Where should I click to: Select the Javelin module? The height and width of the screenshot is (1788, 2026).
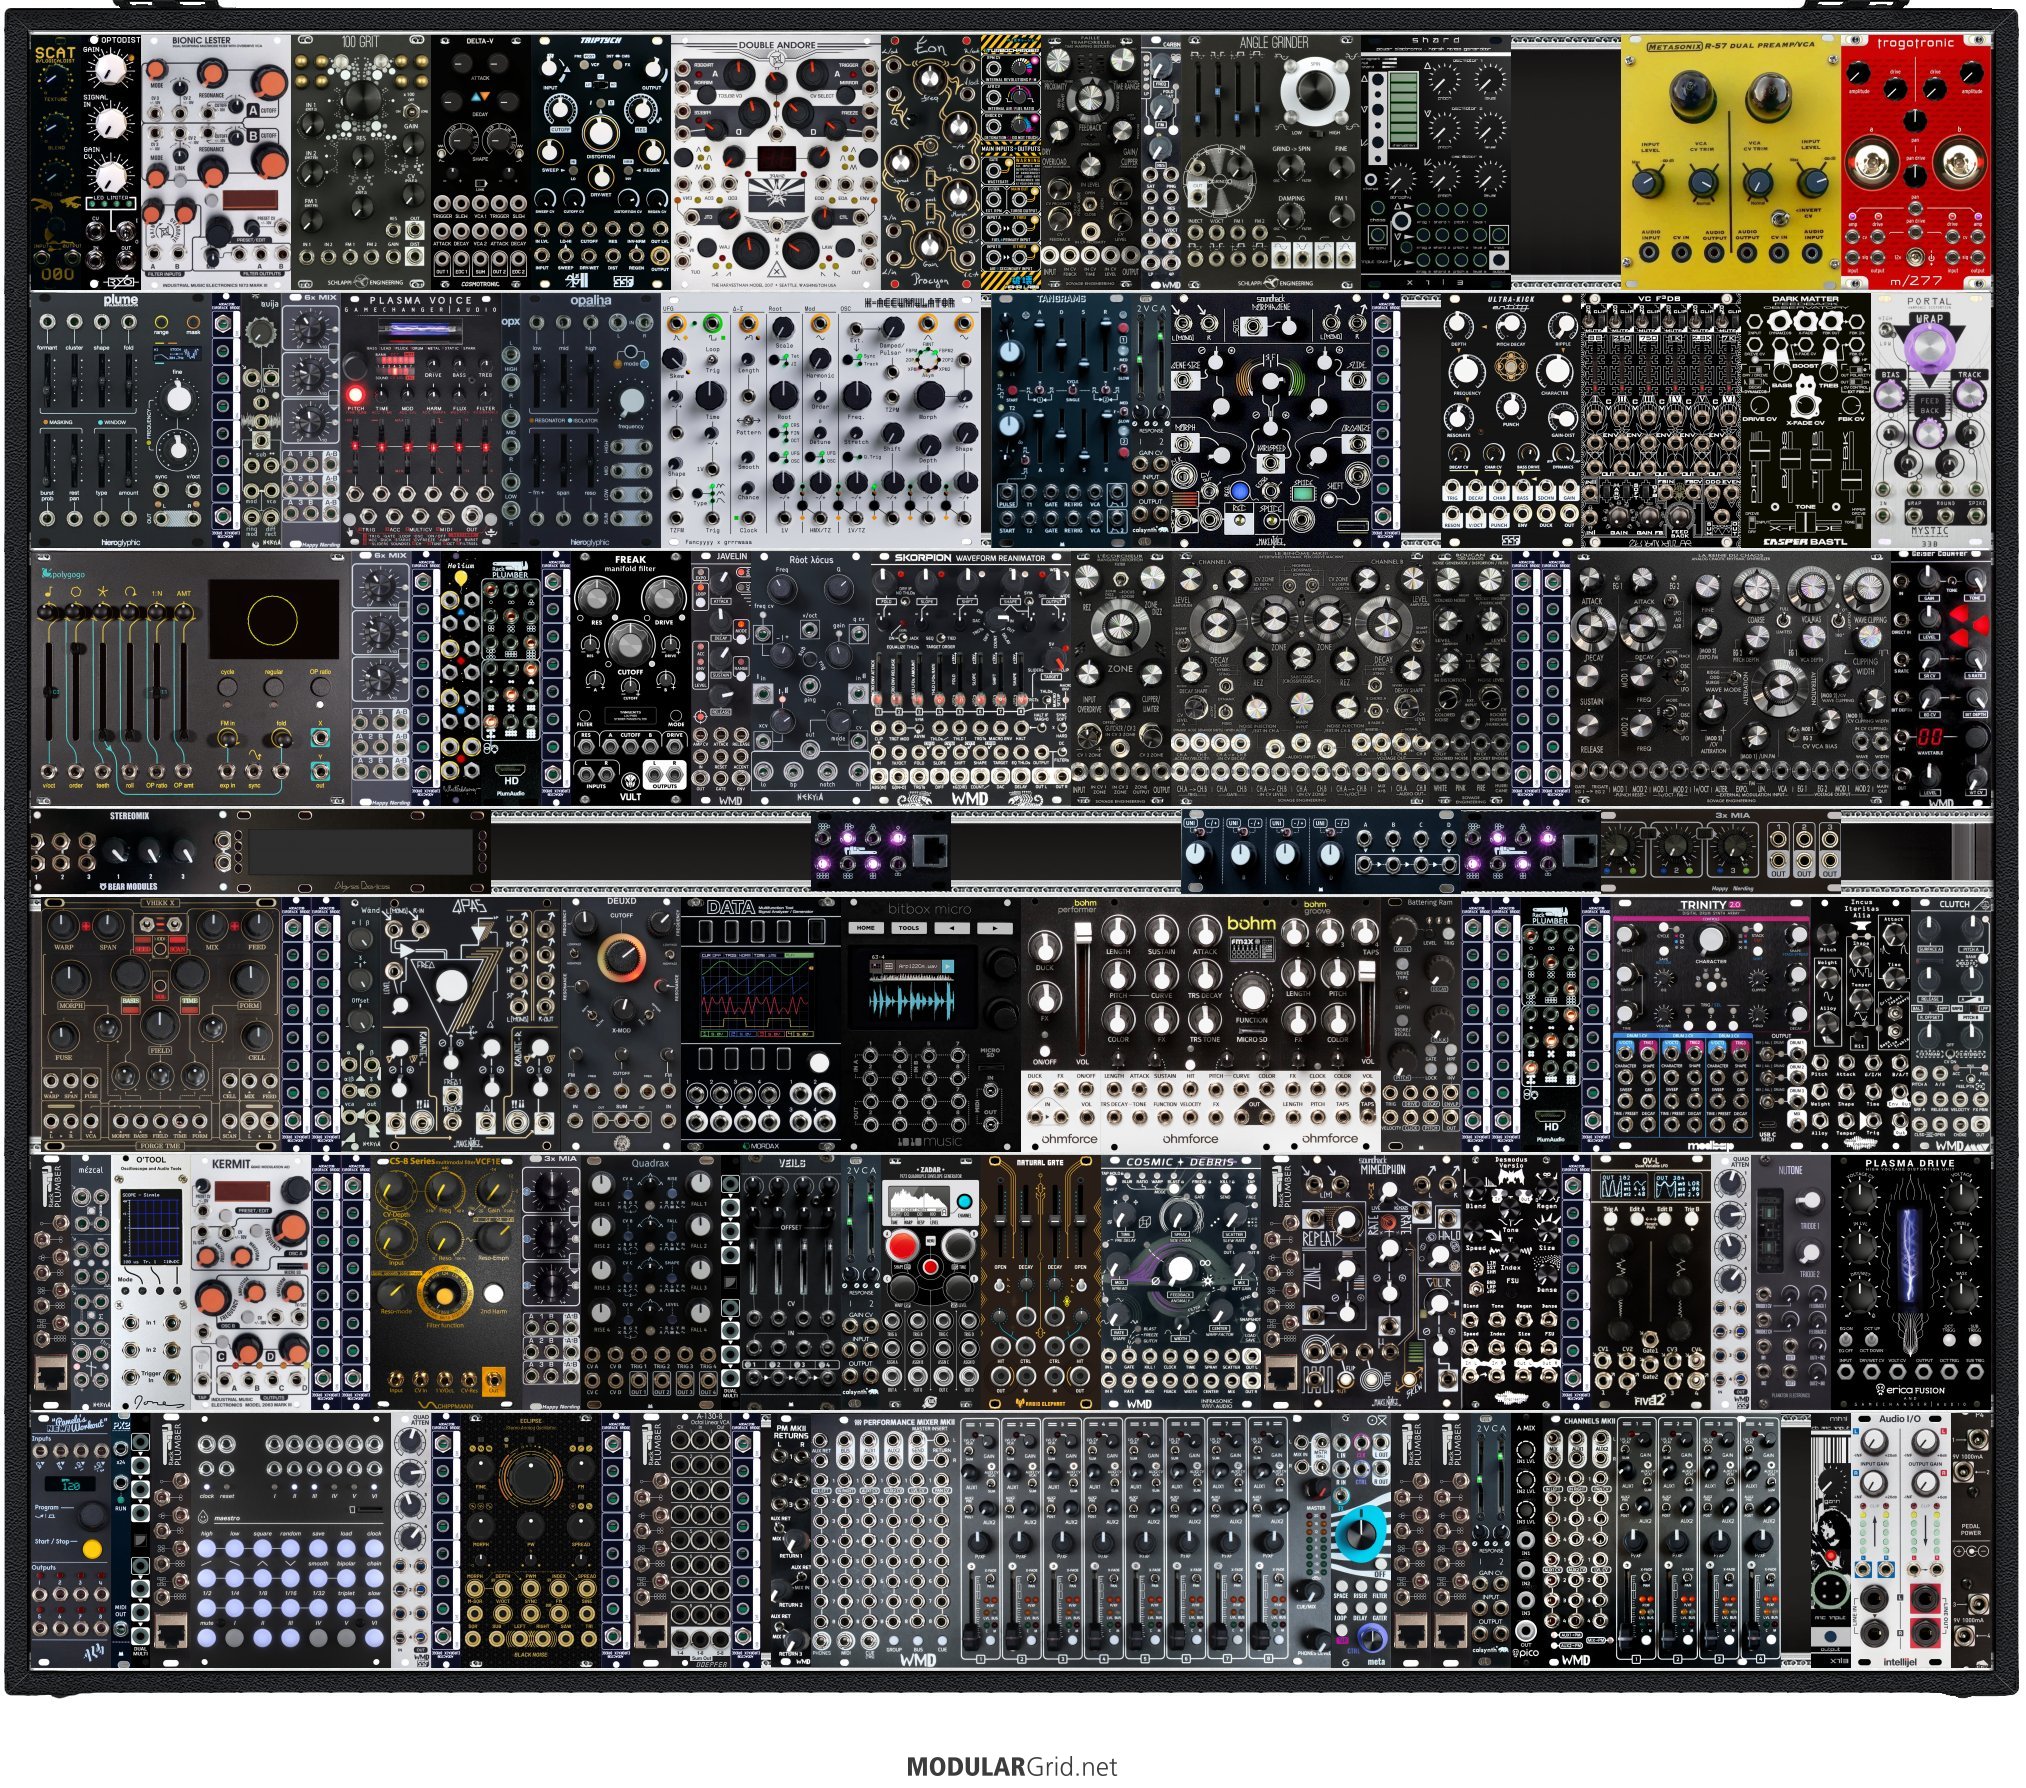pyautogui.click(x=721, y=679)
